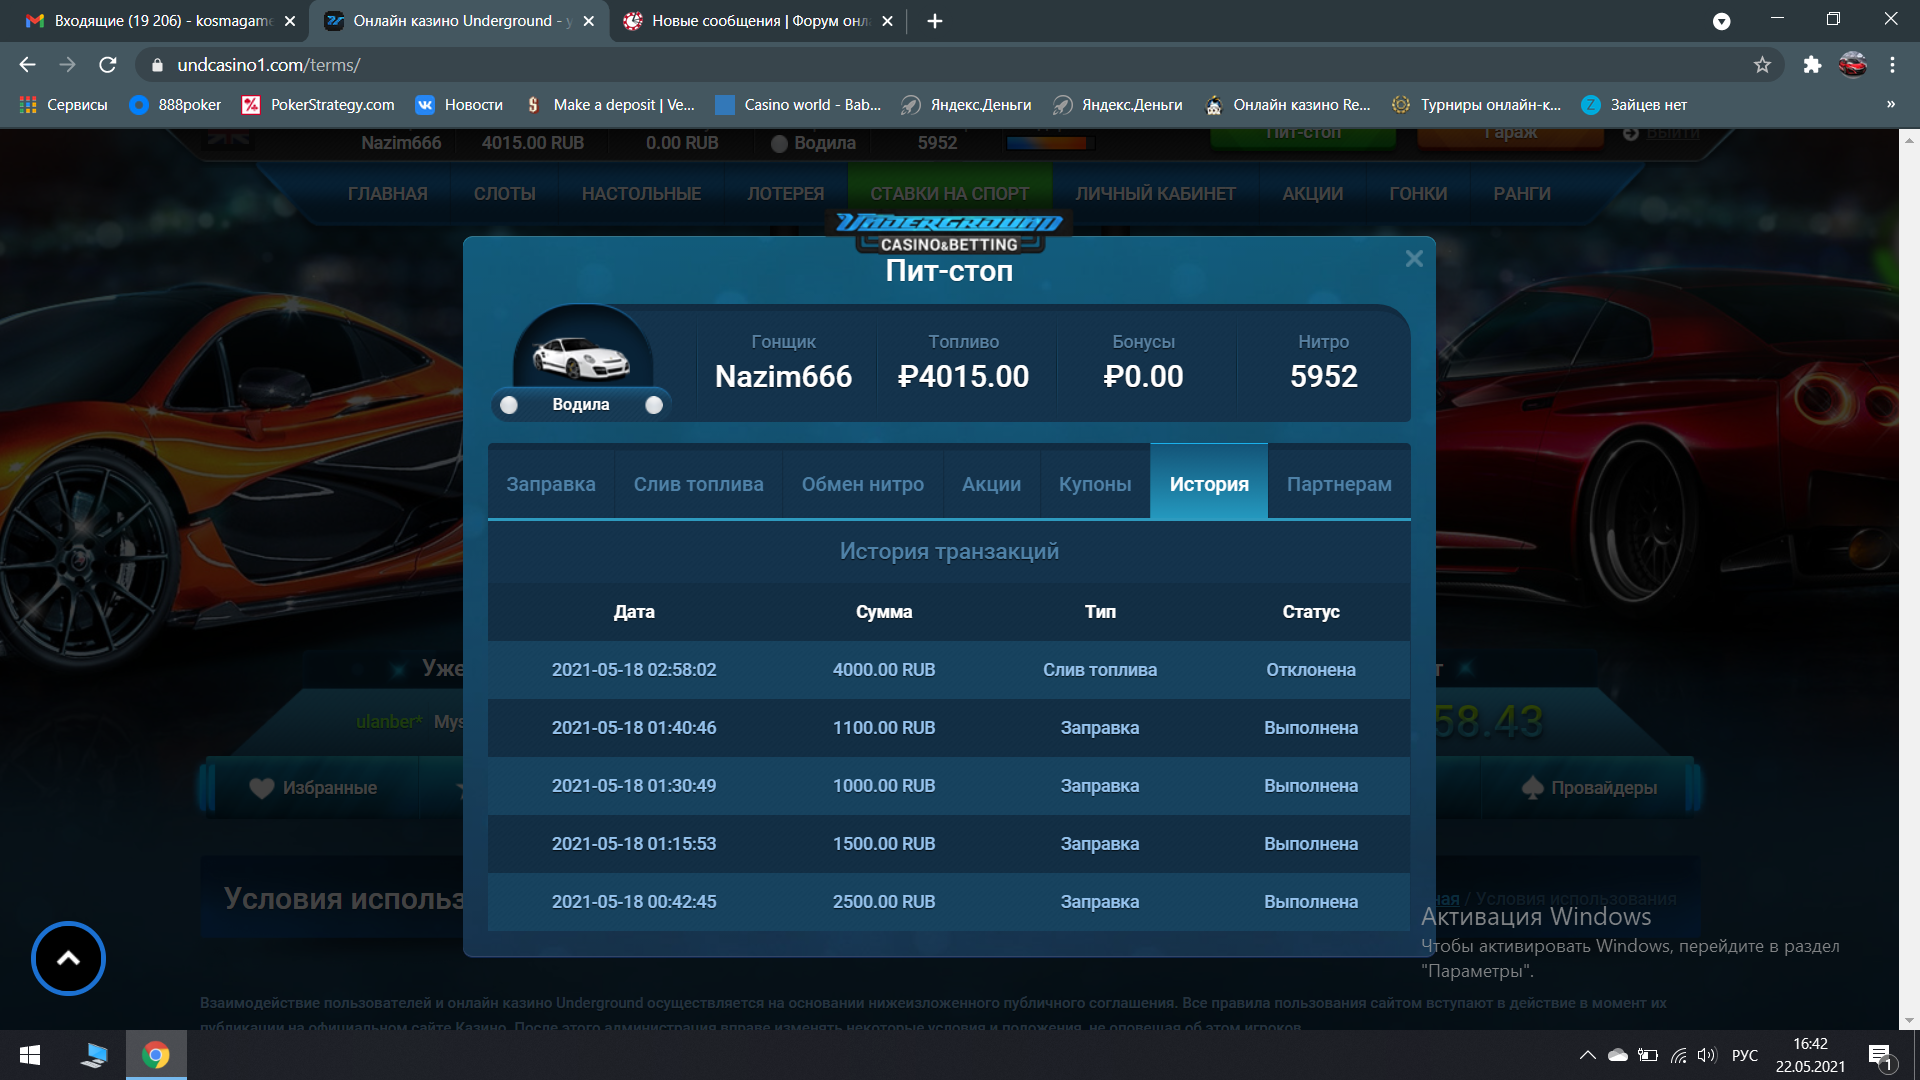Switch to Слив топлива tab
Image resolution: width=1920 pixels, height=1080 pixels.
698,484
